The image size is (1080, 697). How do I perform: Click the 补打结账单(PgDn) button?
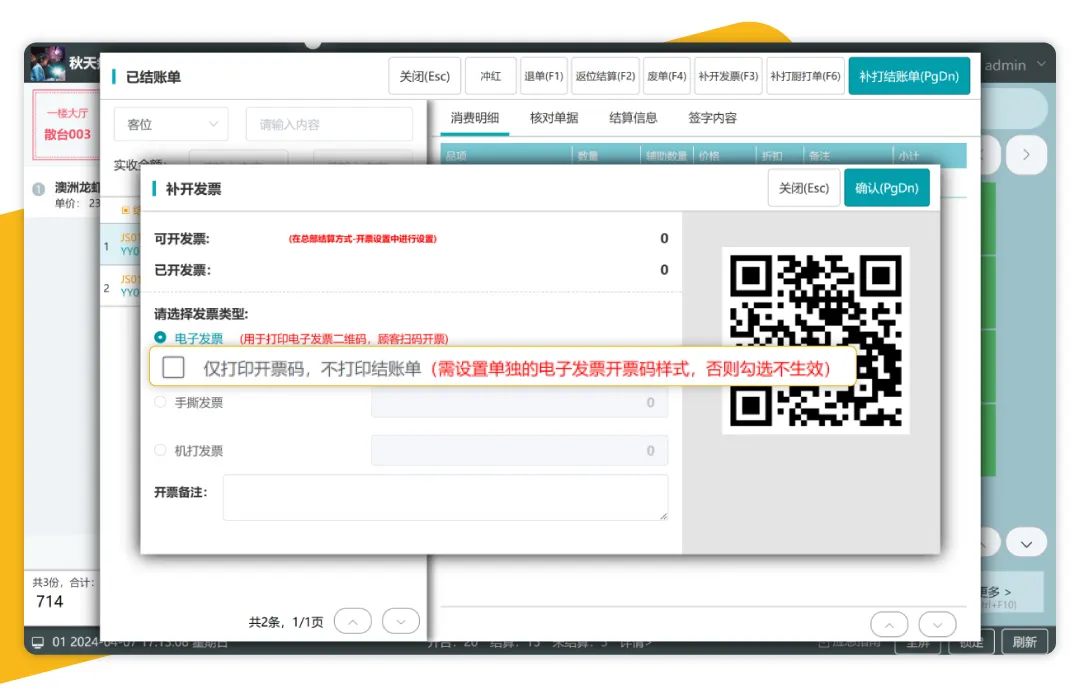(908, 76)
